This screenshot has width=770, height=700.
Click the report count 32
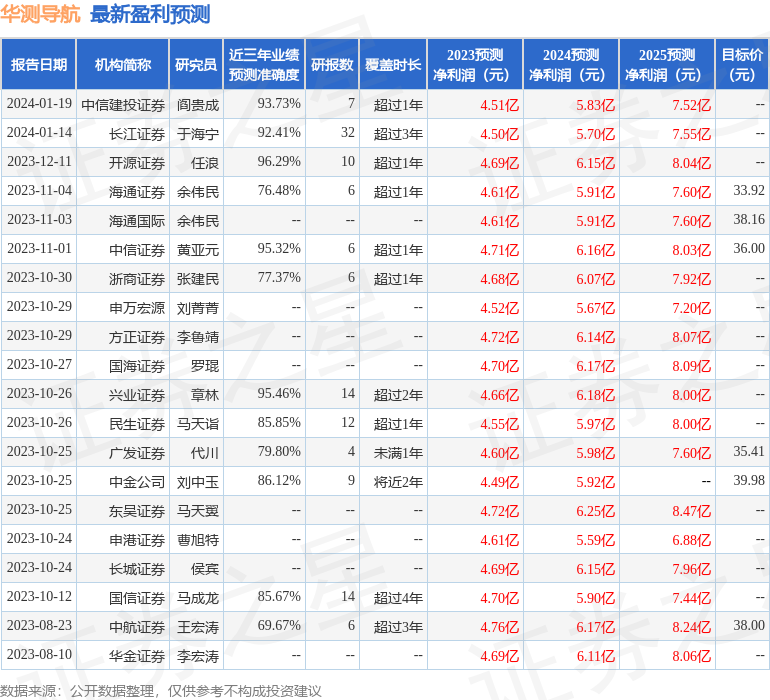pos(348,133)
